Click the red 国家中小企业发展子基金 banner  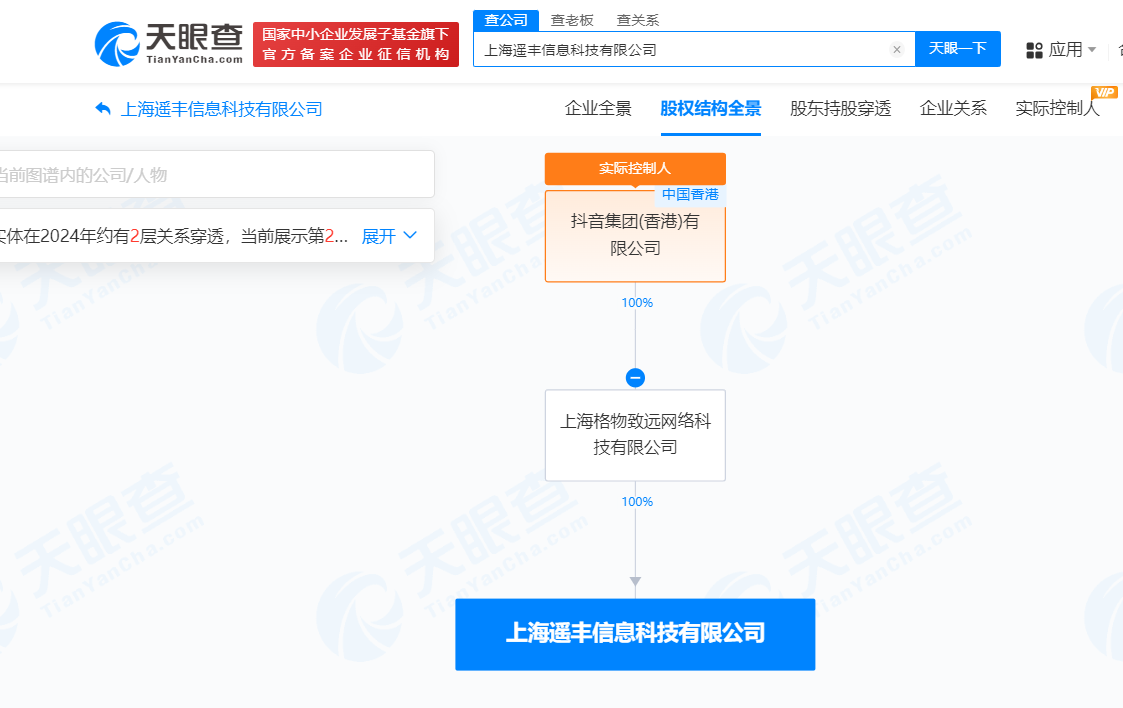point(356,44)
